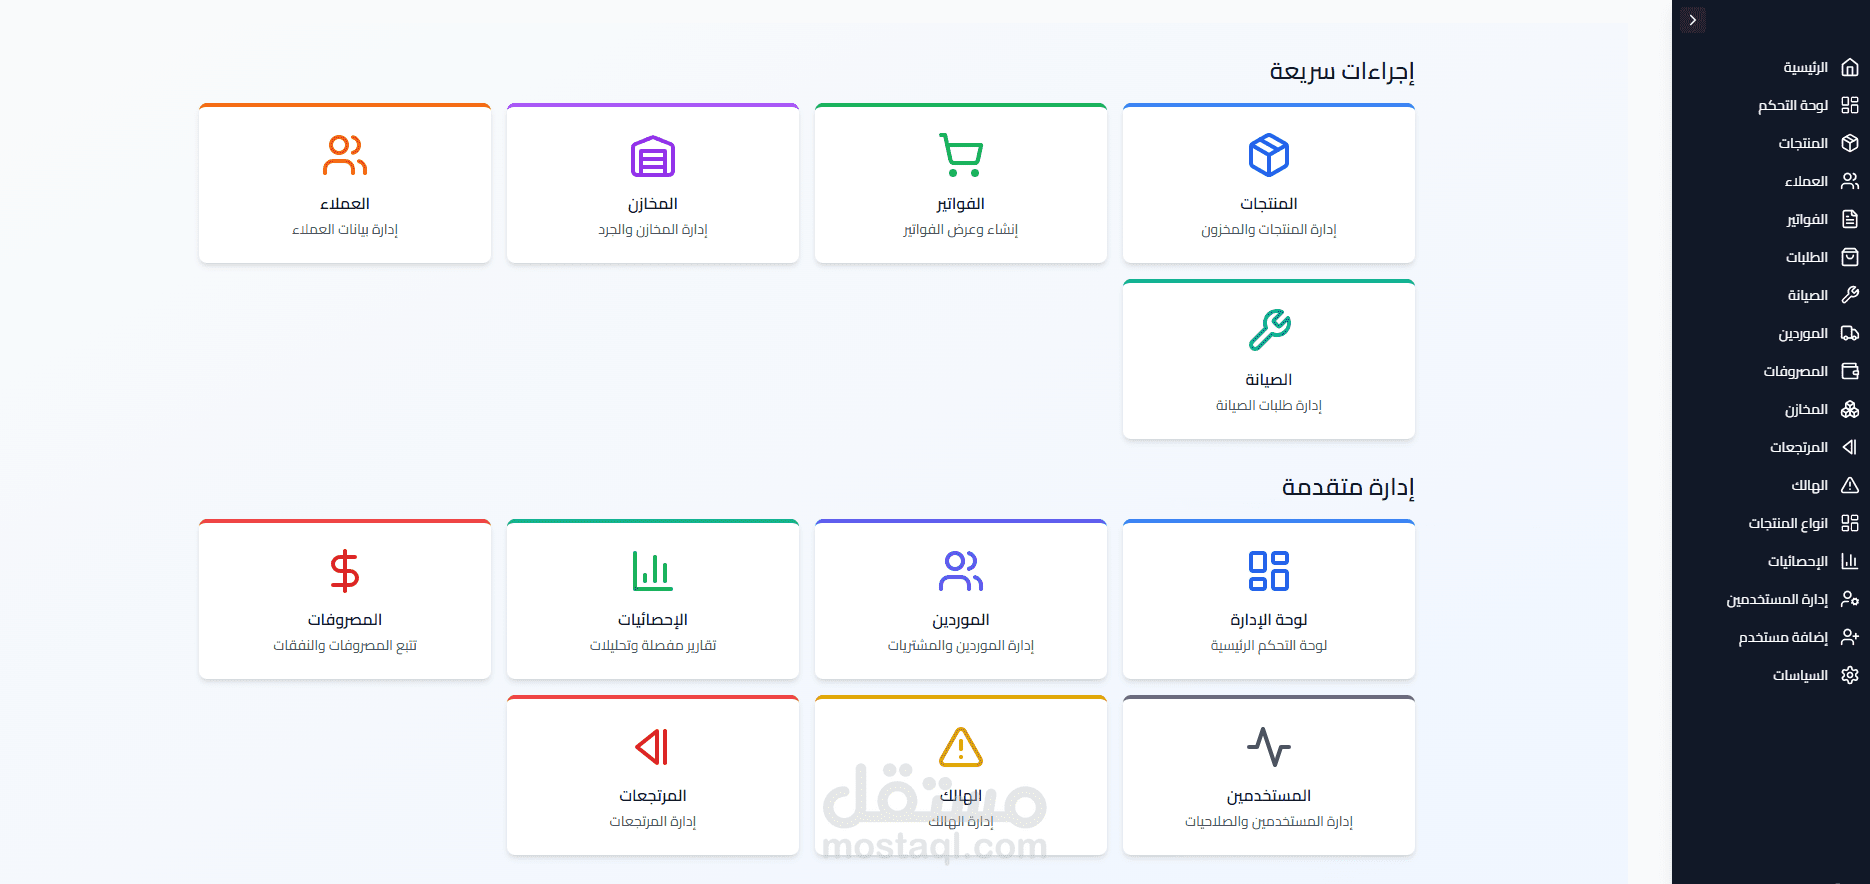This screenshot has width=1870, height=884.
Task: Click text إدارة المخازن والجرد
Action: (653, 230)
